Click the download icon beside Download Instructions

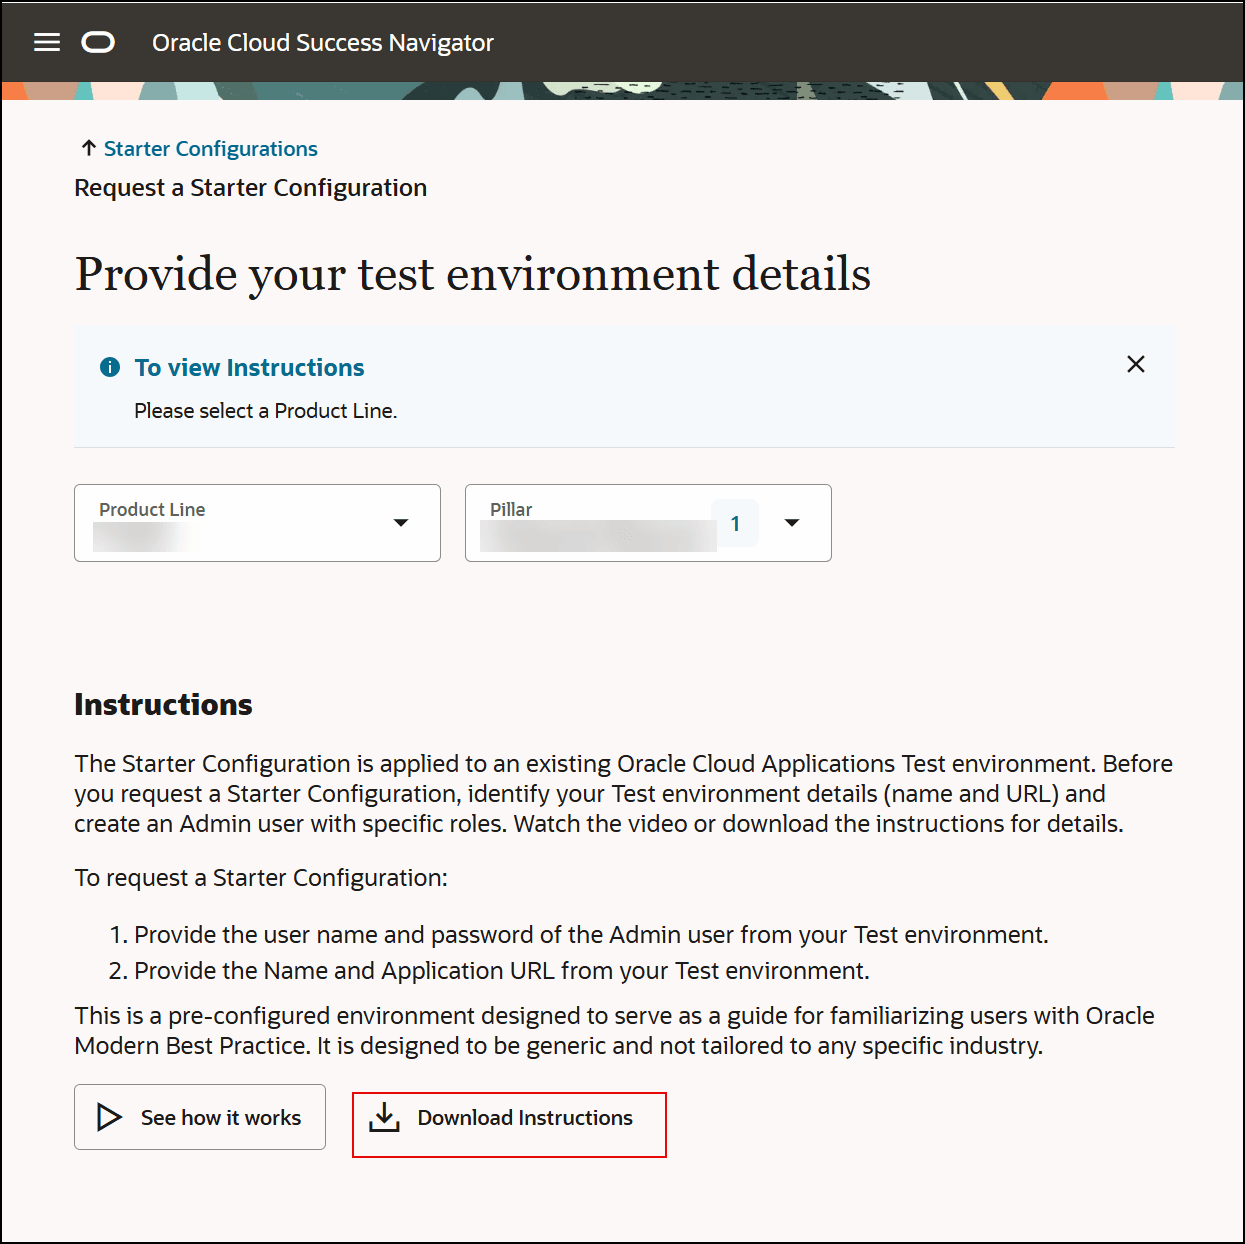(x=384, y=1118)
